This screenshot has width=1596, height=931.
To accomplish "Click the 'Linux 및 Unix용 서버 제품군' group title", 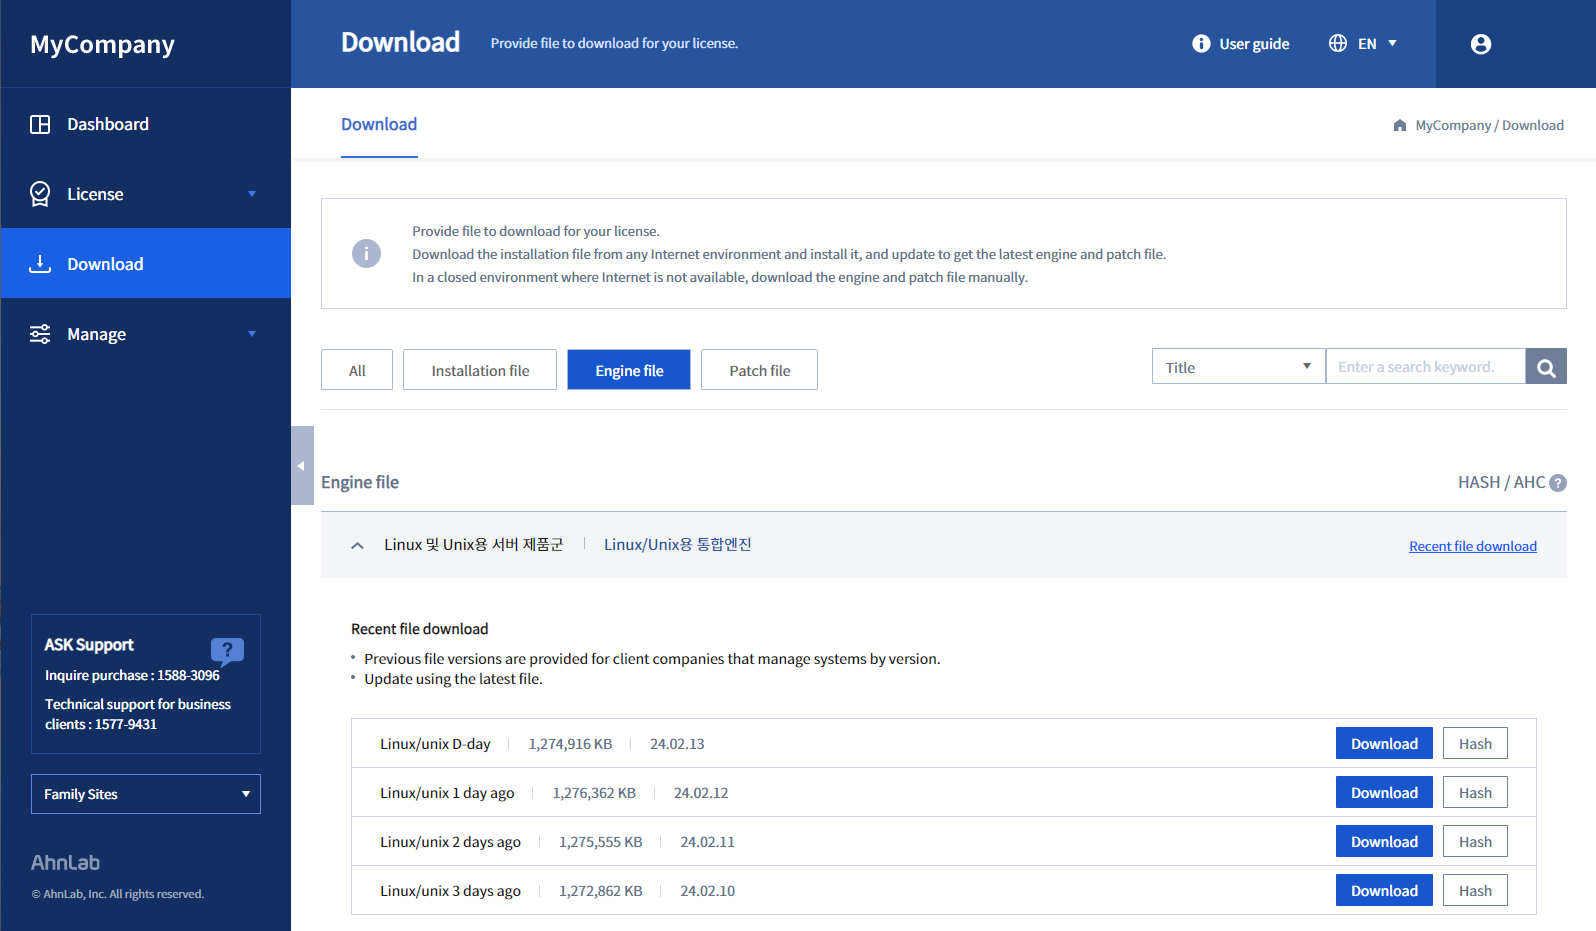I will 474,545.
